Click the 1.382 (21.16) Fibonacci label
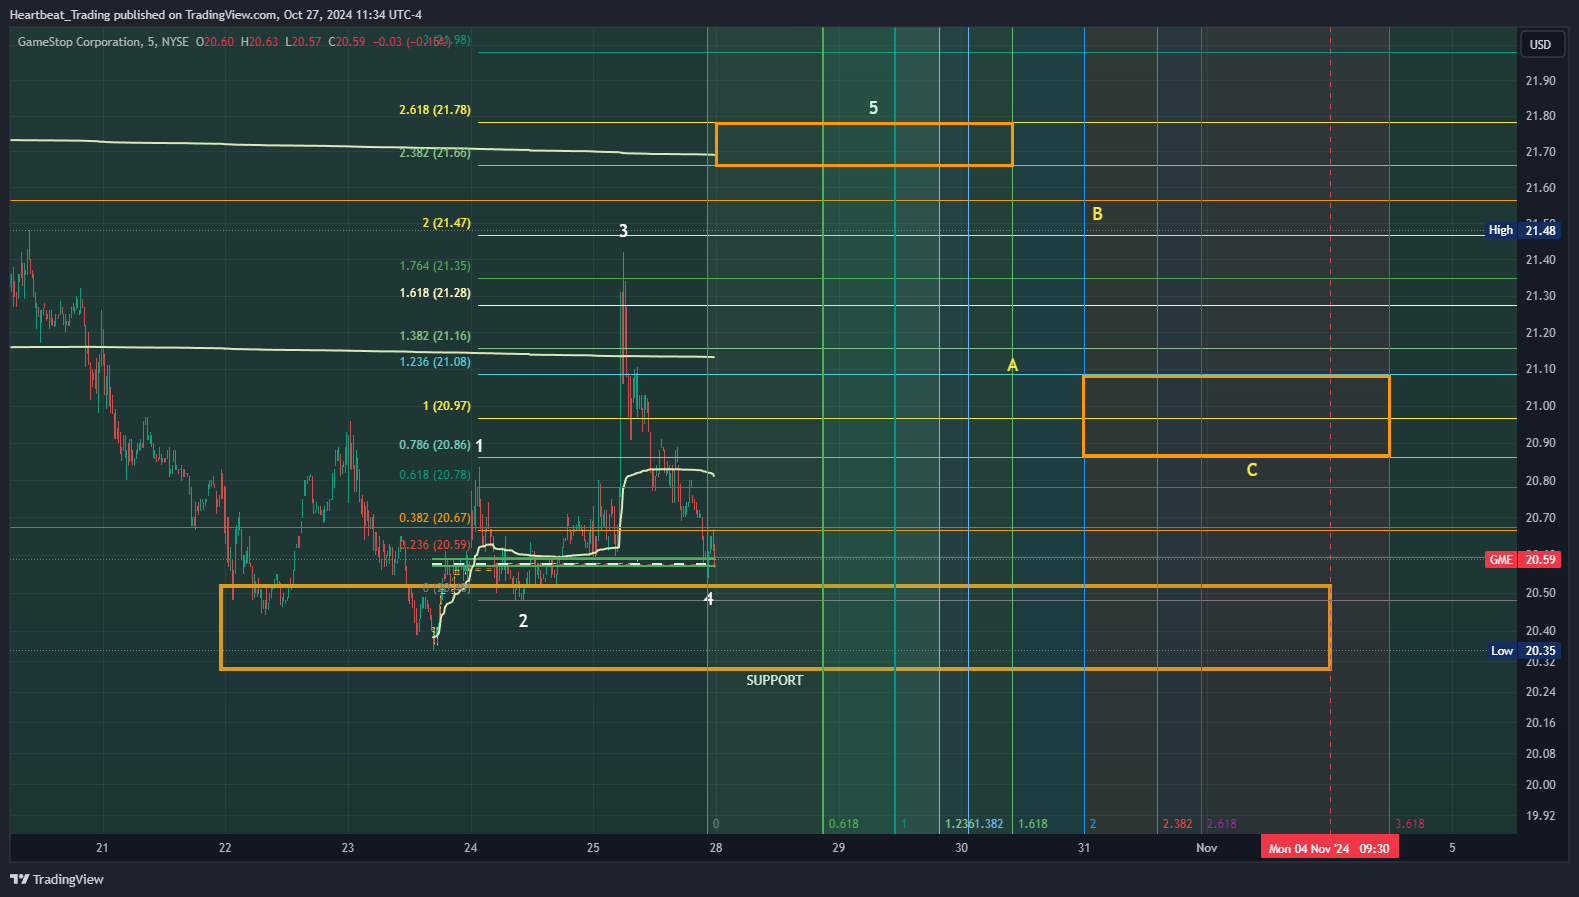The image size is (1579, 897). (434, 336)
